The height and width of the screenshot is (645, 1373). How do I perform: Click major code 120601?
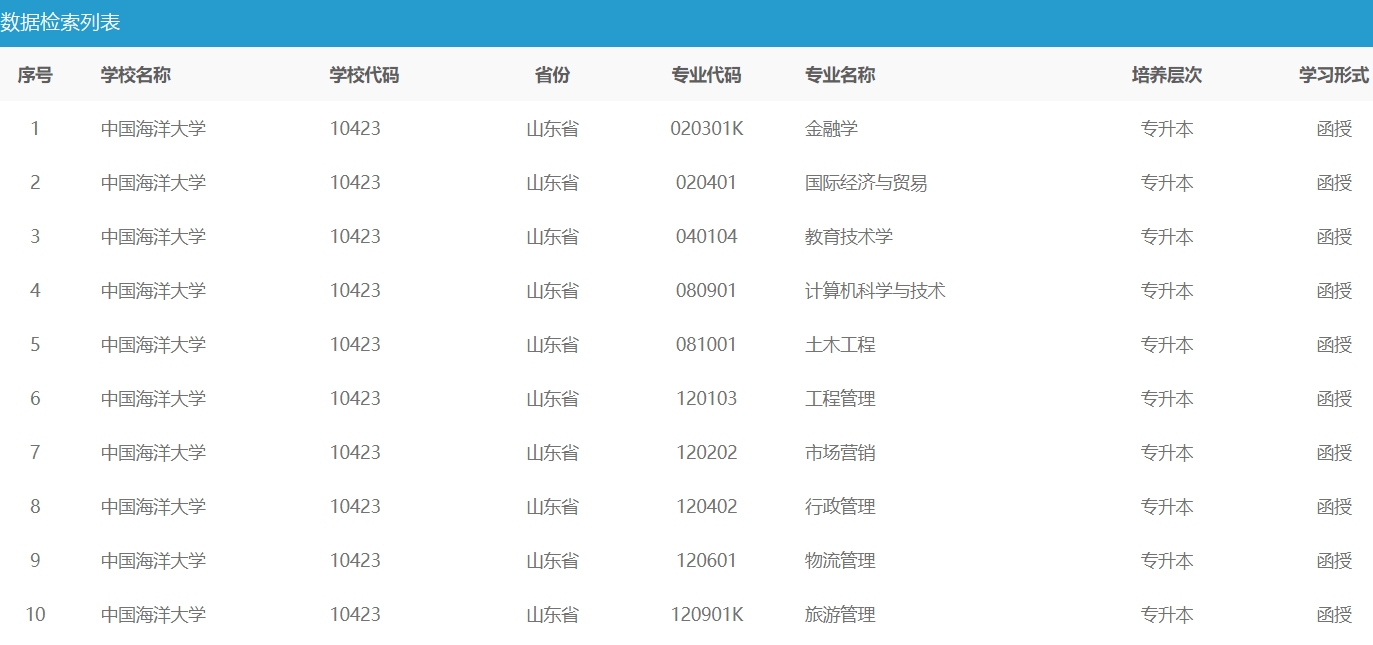(707, 561)
